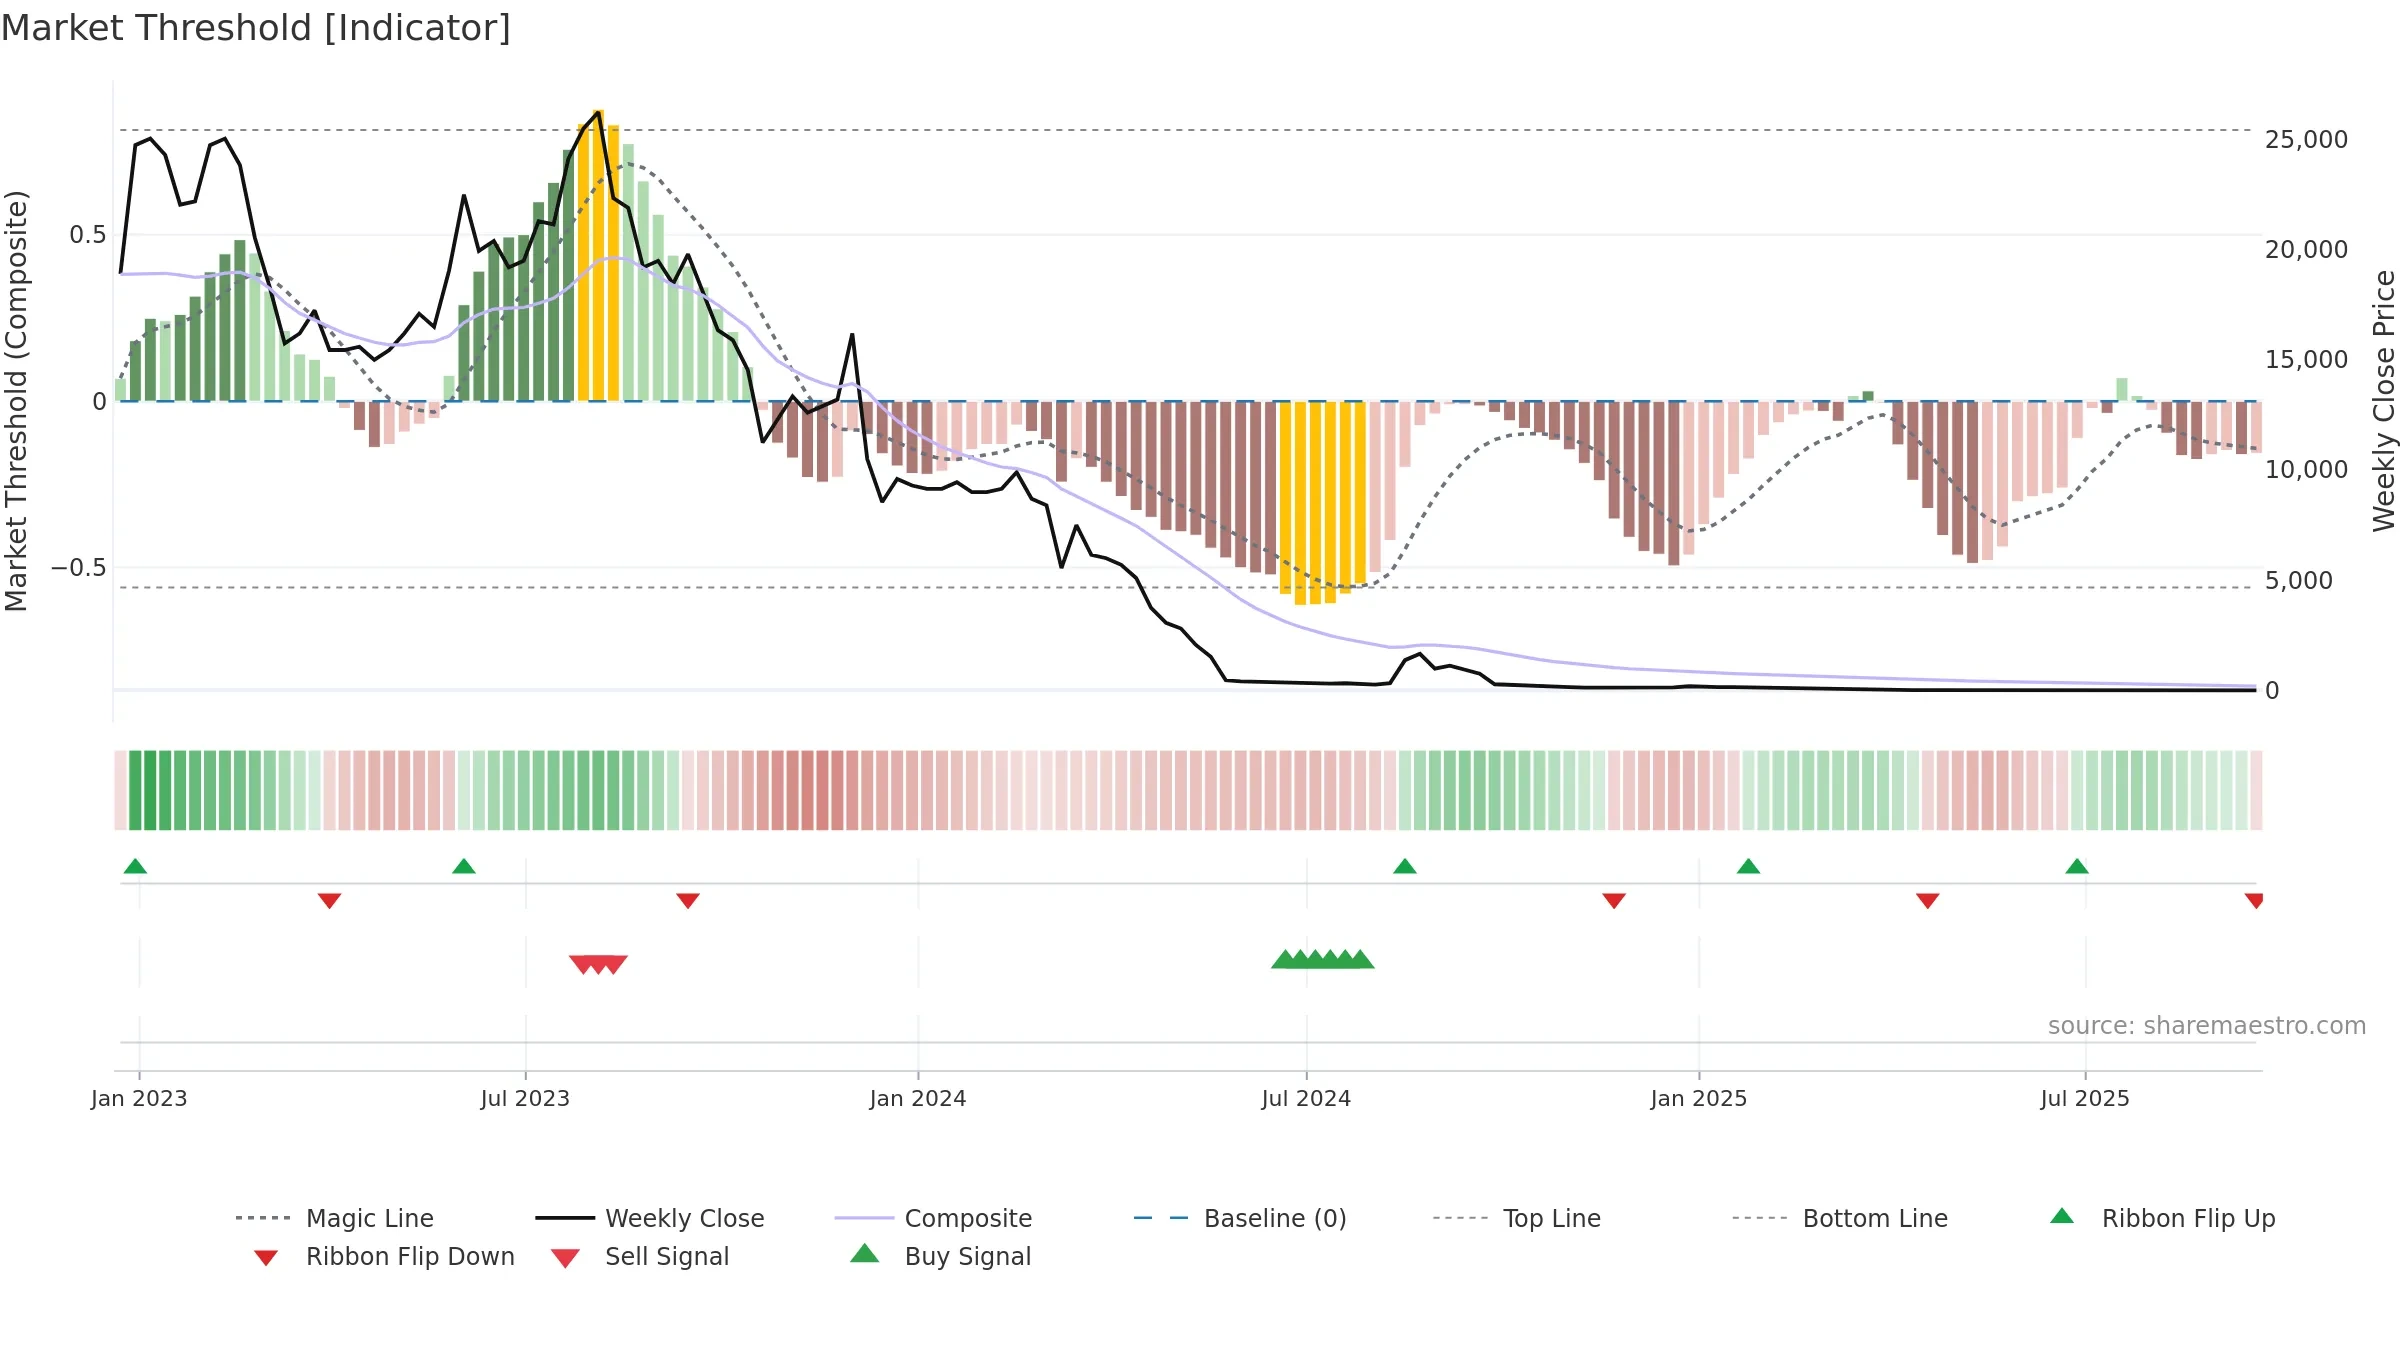
Task: Click the 10,000 right-axis price label
Action: tap(2306, 470)
